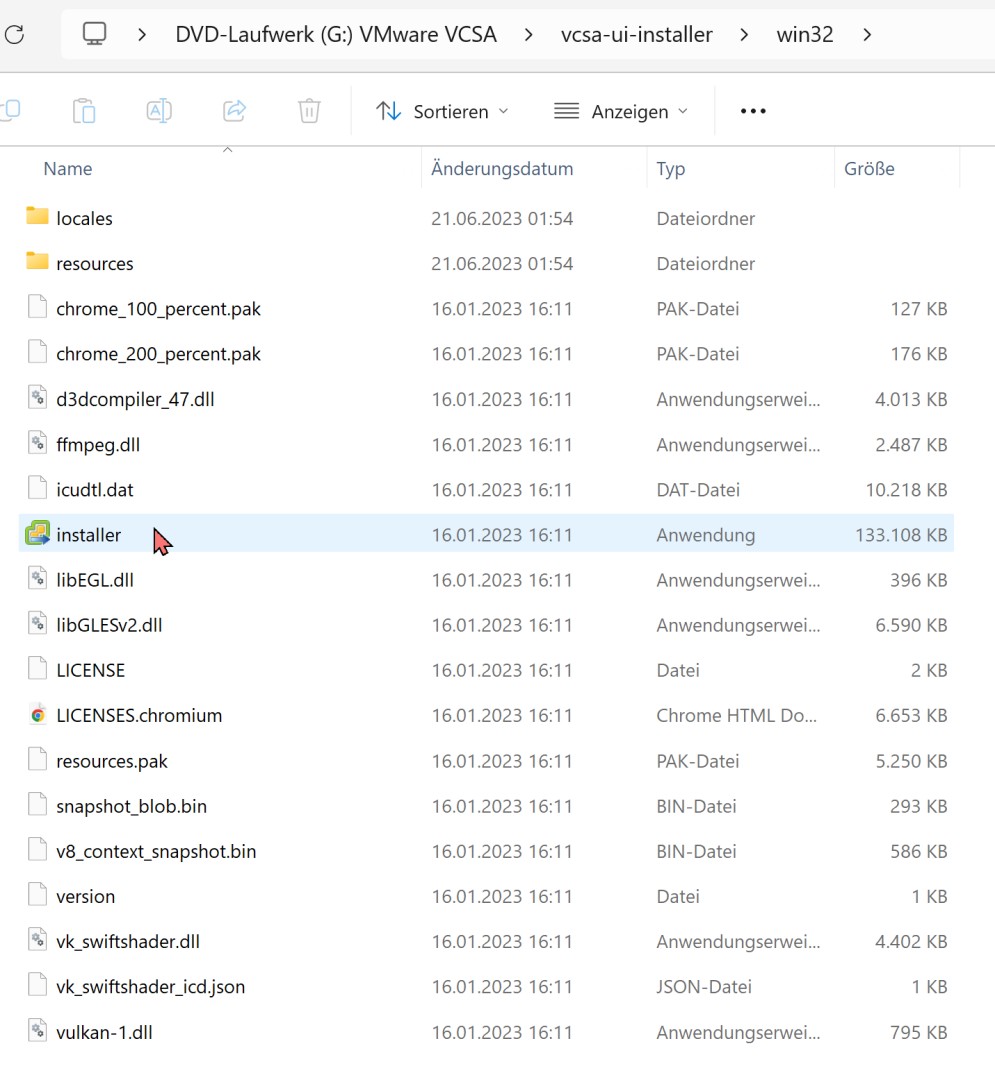Viewport: 995px width, 1080px height.
Task: Select the file v8_context_snapshot.bin
Action: tap(156, 851)
